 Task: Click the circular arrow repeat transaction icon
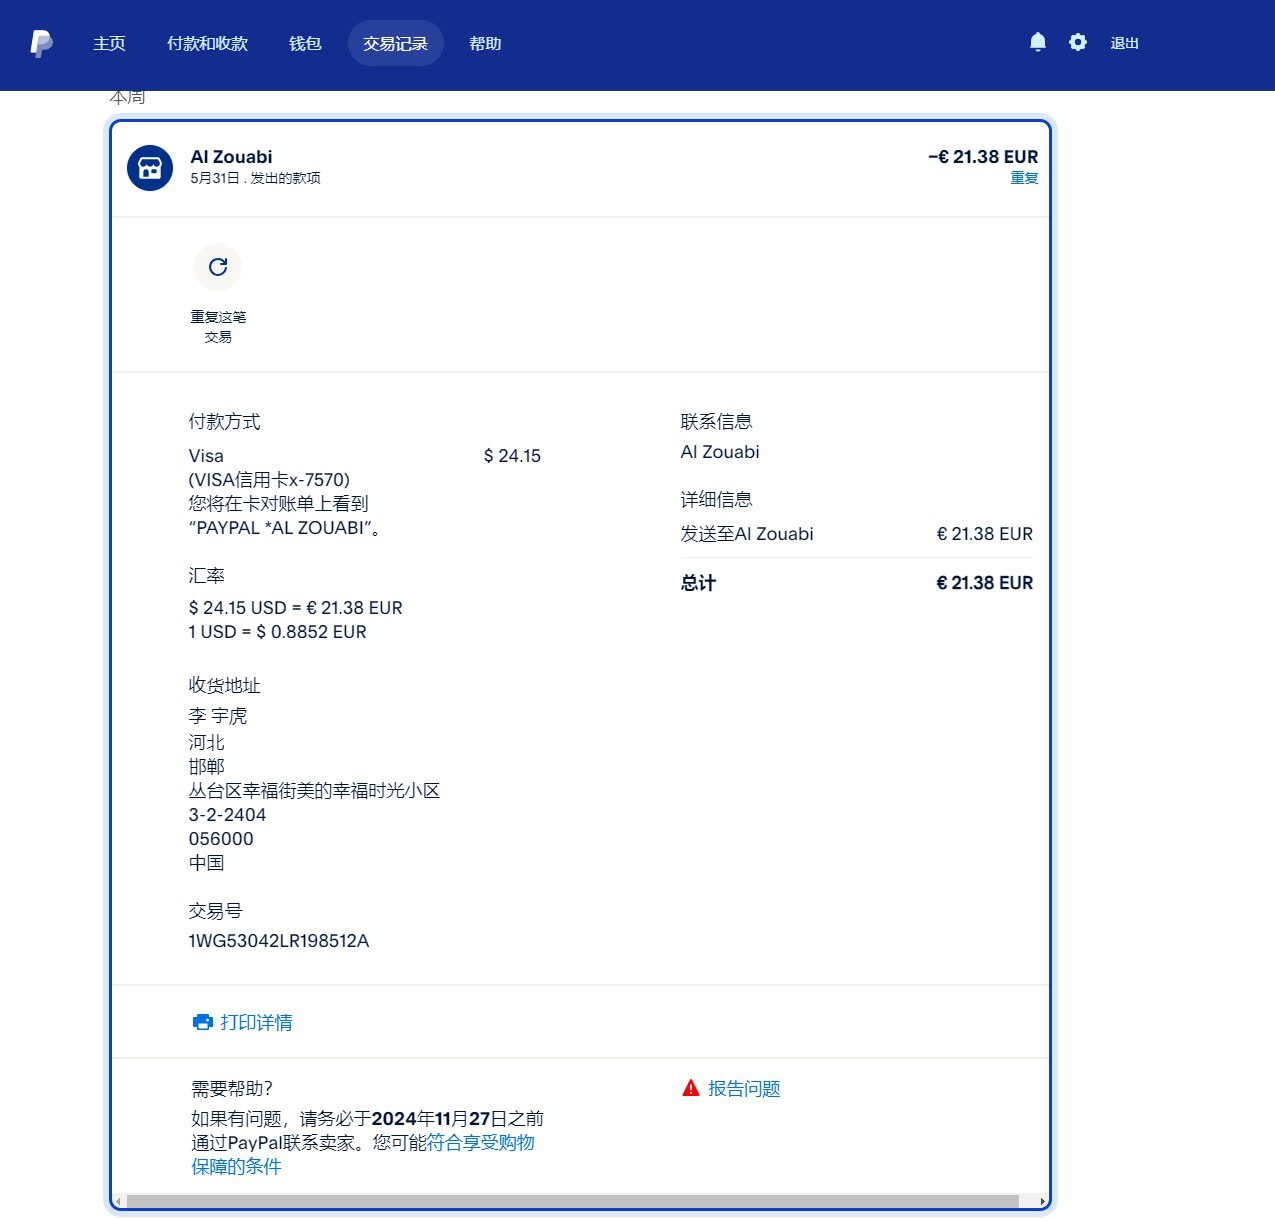(218, 267)
